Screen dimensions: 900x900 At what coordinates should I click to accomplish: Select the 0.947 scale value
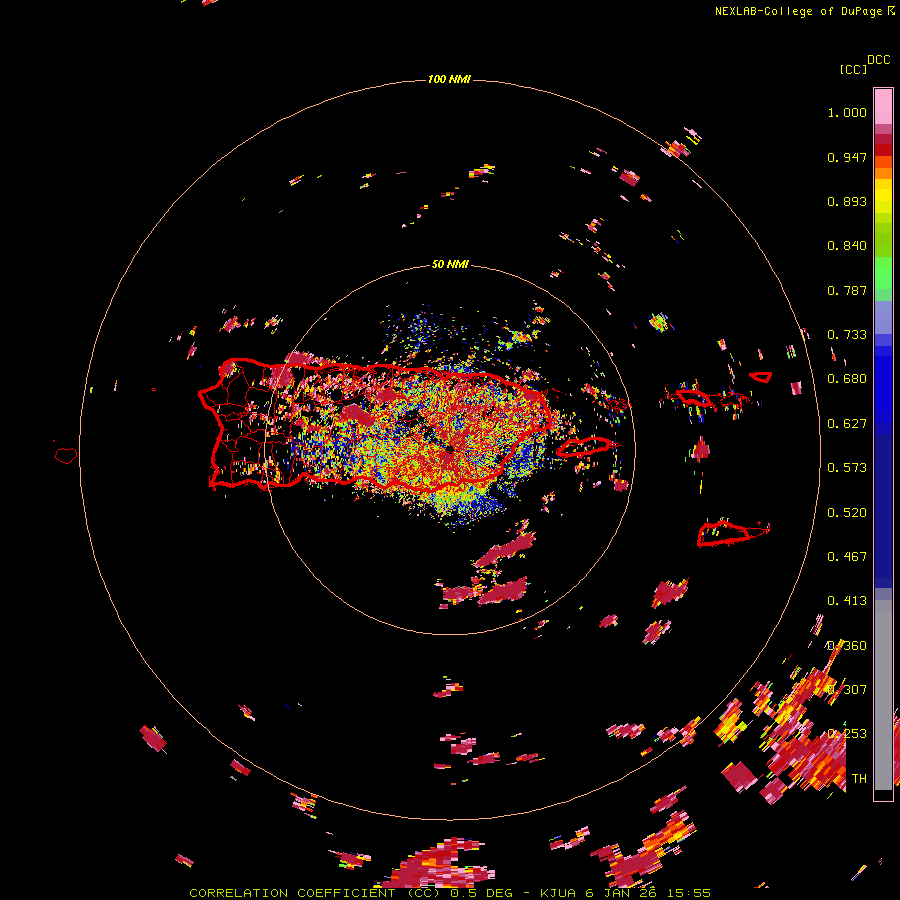pyautogui.click(x=847, y=157)
